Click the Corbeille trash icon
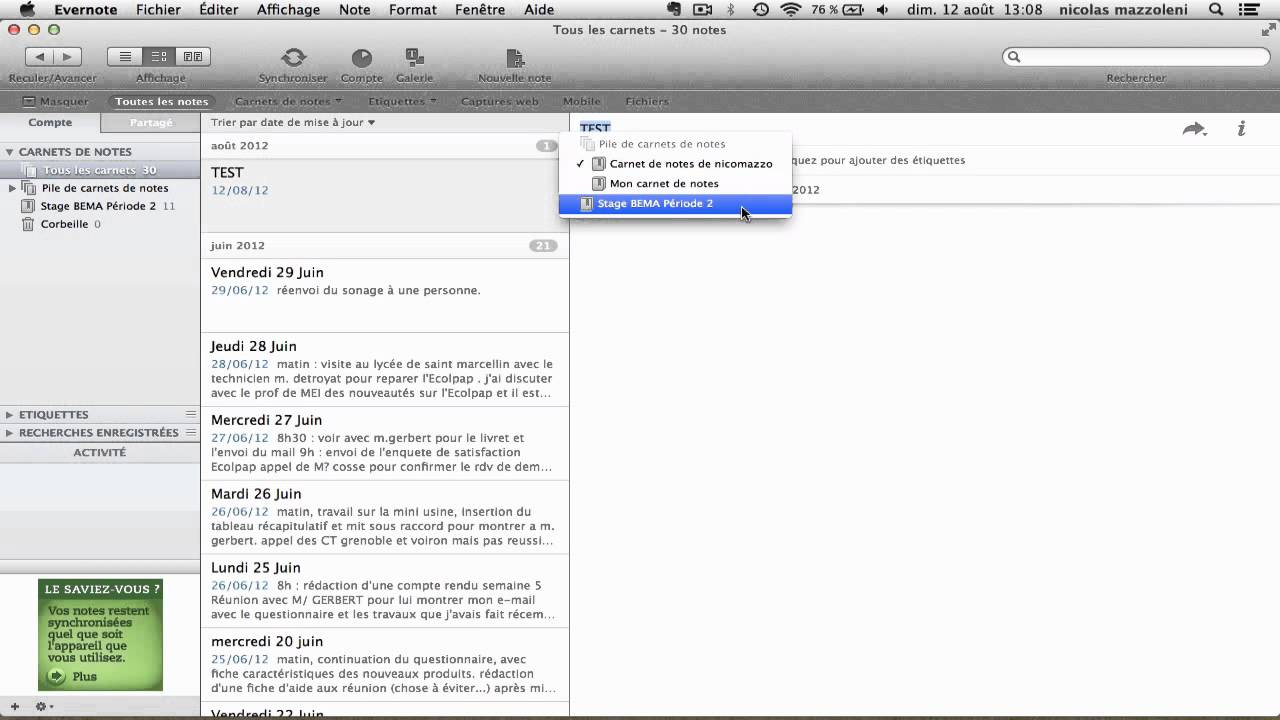The image size is (1280, 720). point(28,224)
